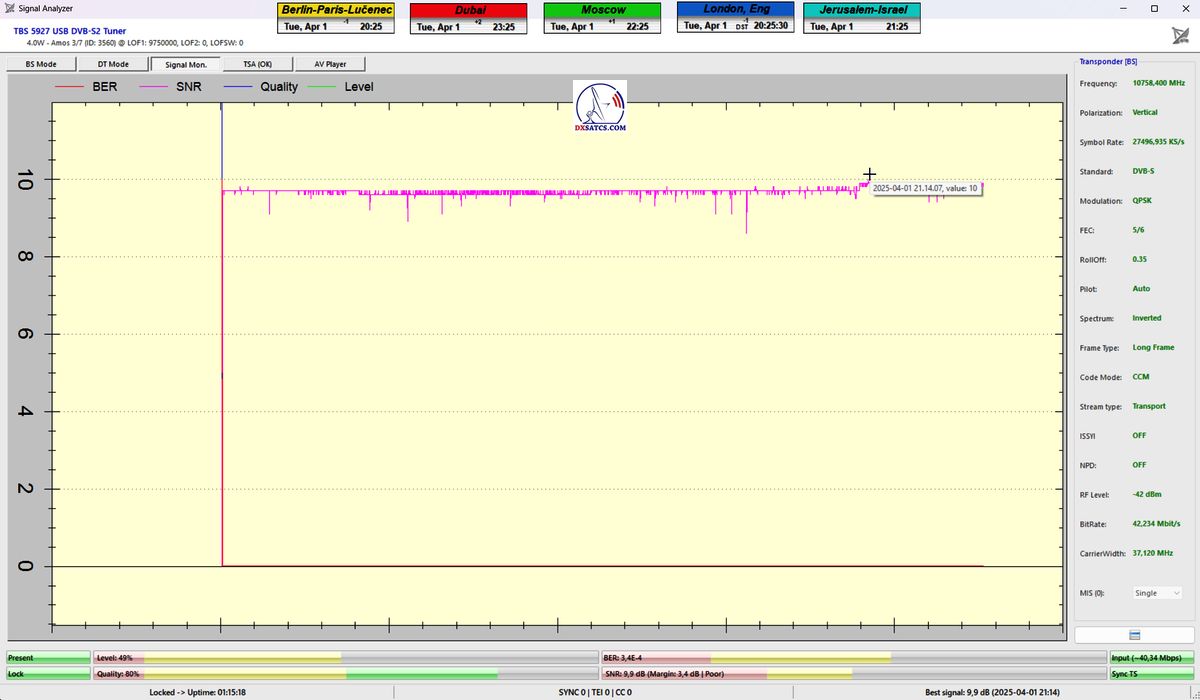The width and height of the screenshot is (1200, 700).
Task: Click the small panel icon button below MIS
Action: coord(1134,635)
